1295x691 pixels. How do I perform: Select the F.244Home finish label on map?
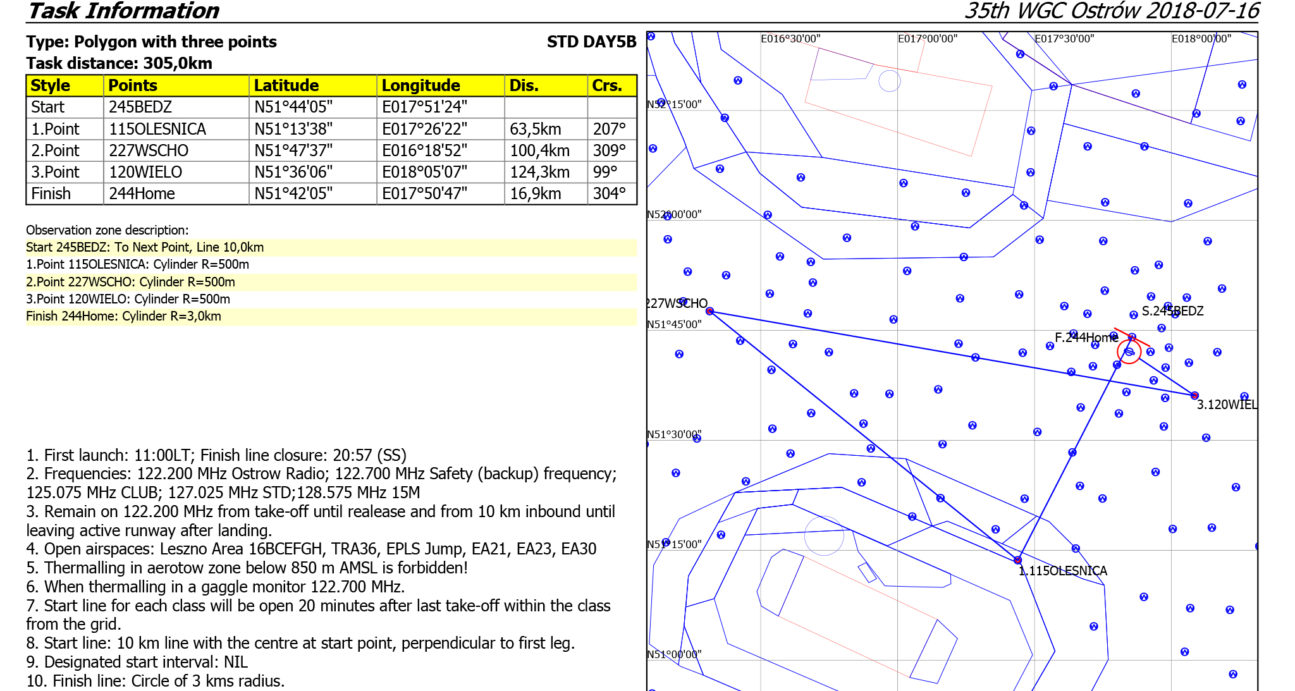1086,338
